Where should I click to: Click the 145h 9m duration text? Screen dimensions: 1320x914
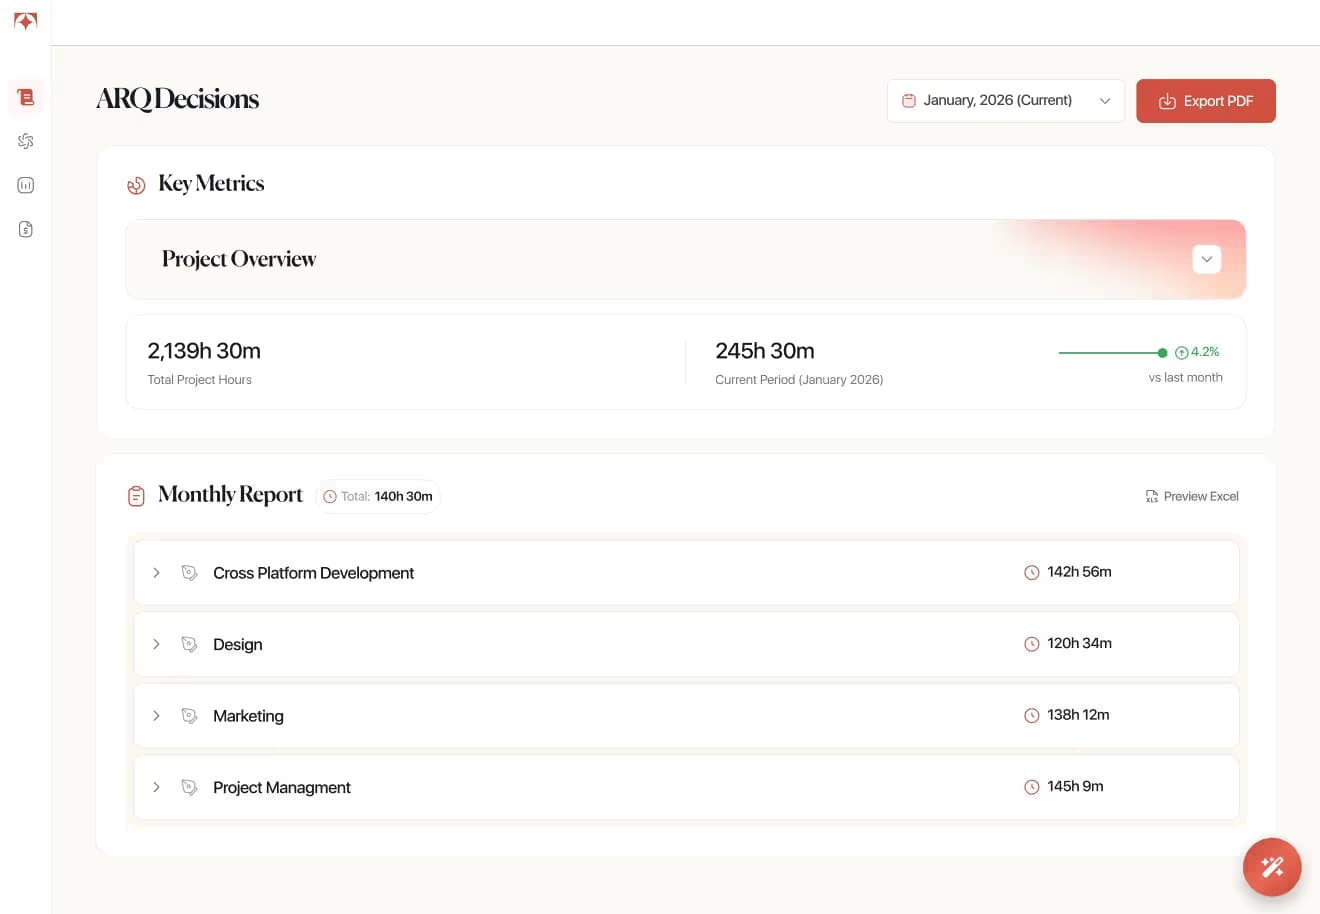(1075, 786)
